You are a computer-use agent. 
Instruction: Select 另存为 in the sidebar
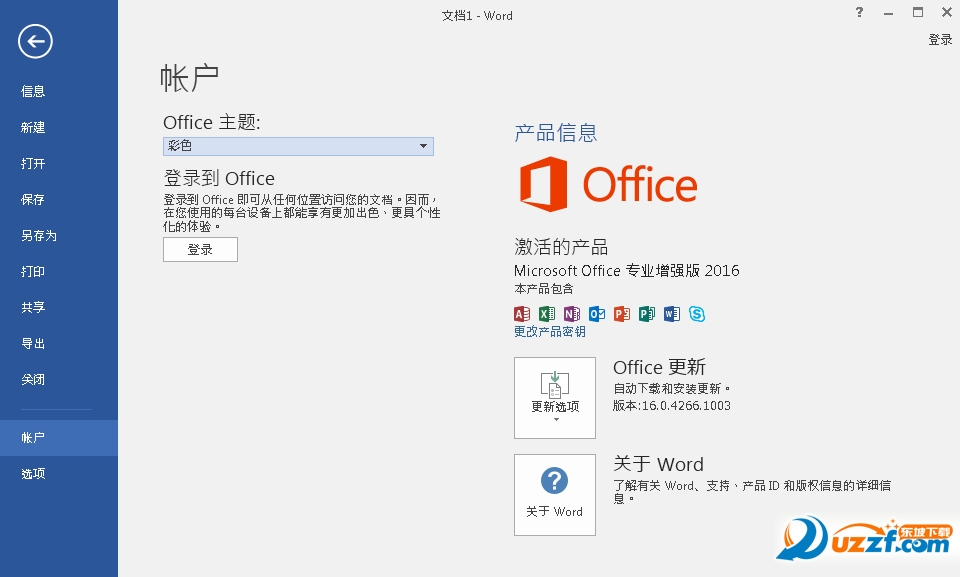point(39,236)
